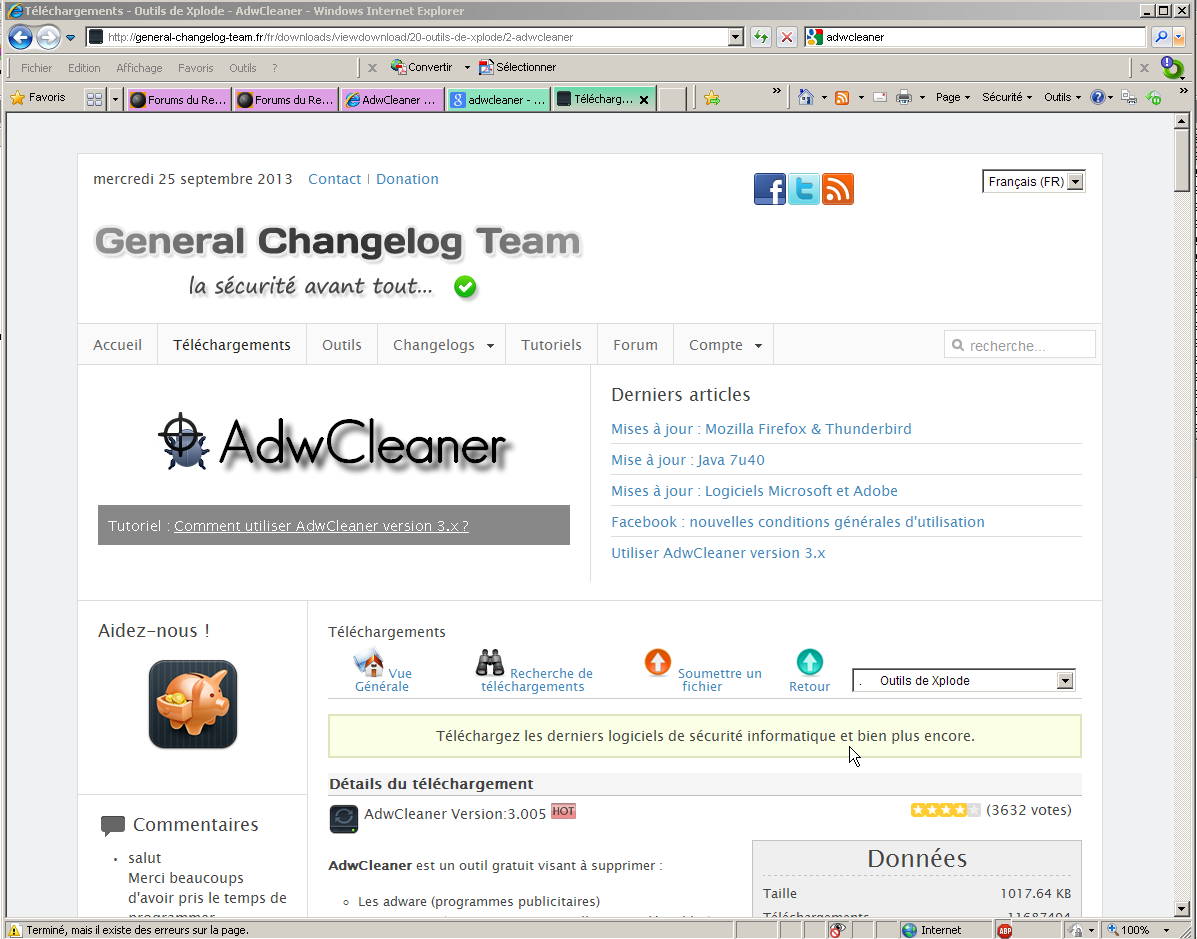The height and width of the screenshot is (939, 1197).
Task: Open the Edition menu
Action: tap(84, 68)
